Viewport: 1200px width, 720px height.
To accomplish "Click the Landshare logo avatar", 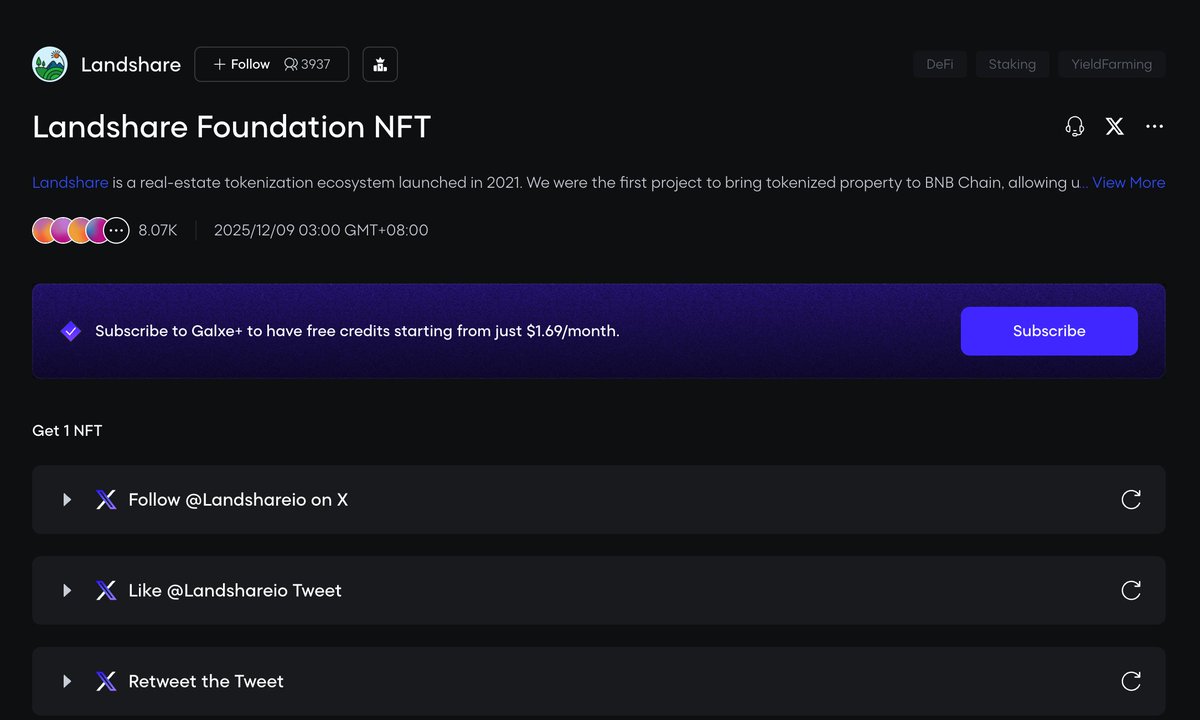I will (x=50, y=64).
